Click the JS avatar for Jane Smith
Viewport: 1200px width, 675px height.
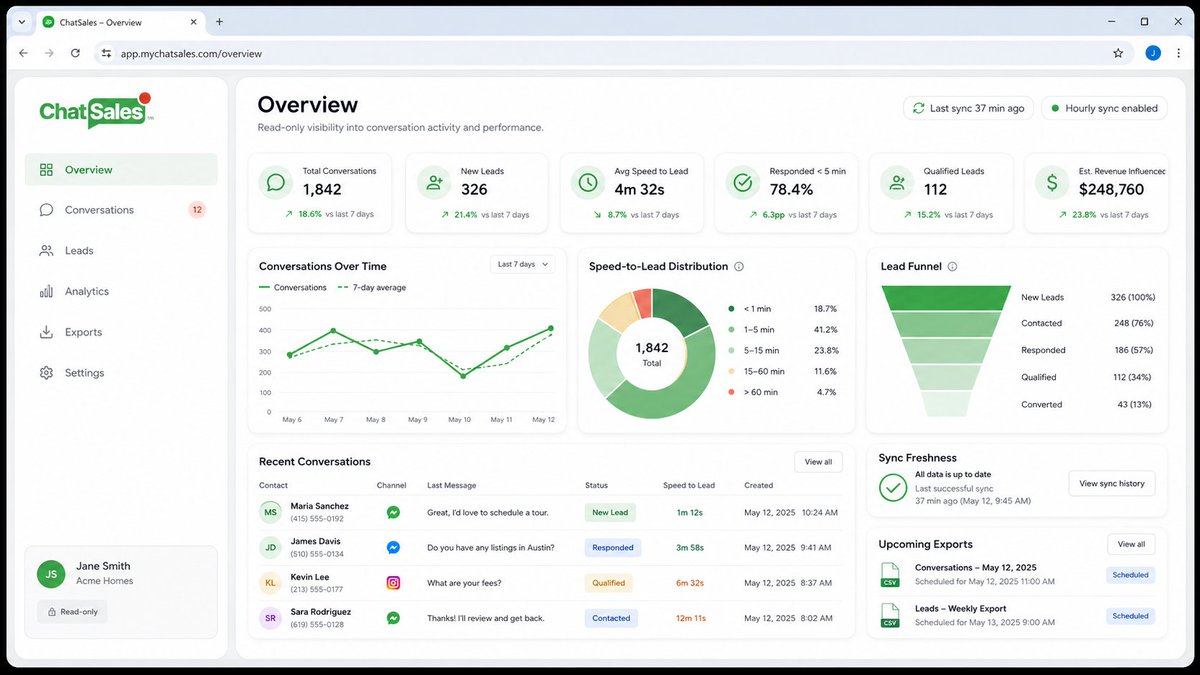(x=51, y=573)
